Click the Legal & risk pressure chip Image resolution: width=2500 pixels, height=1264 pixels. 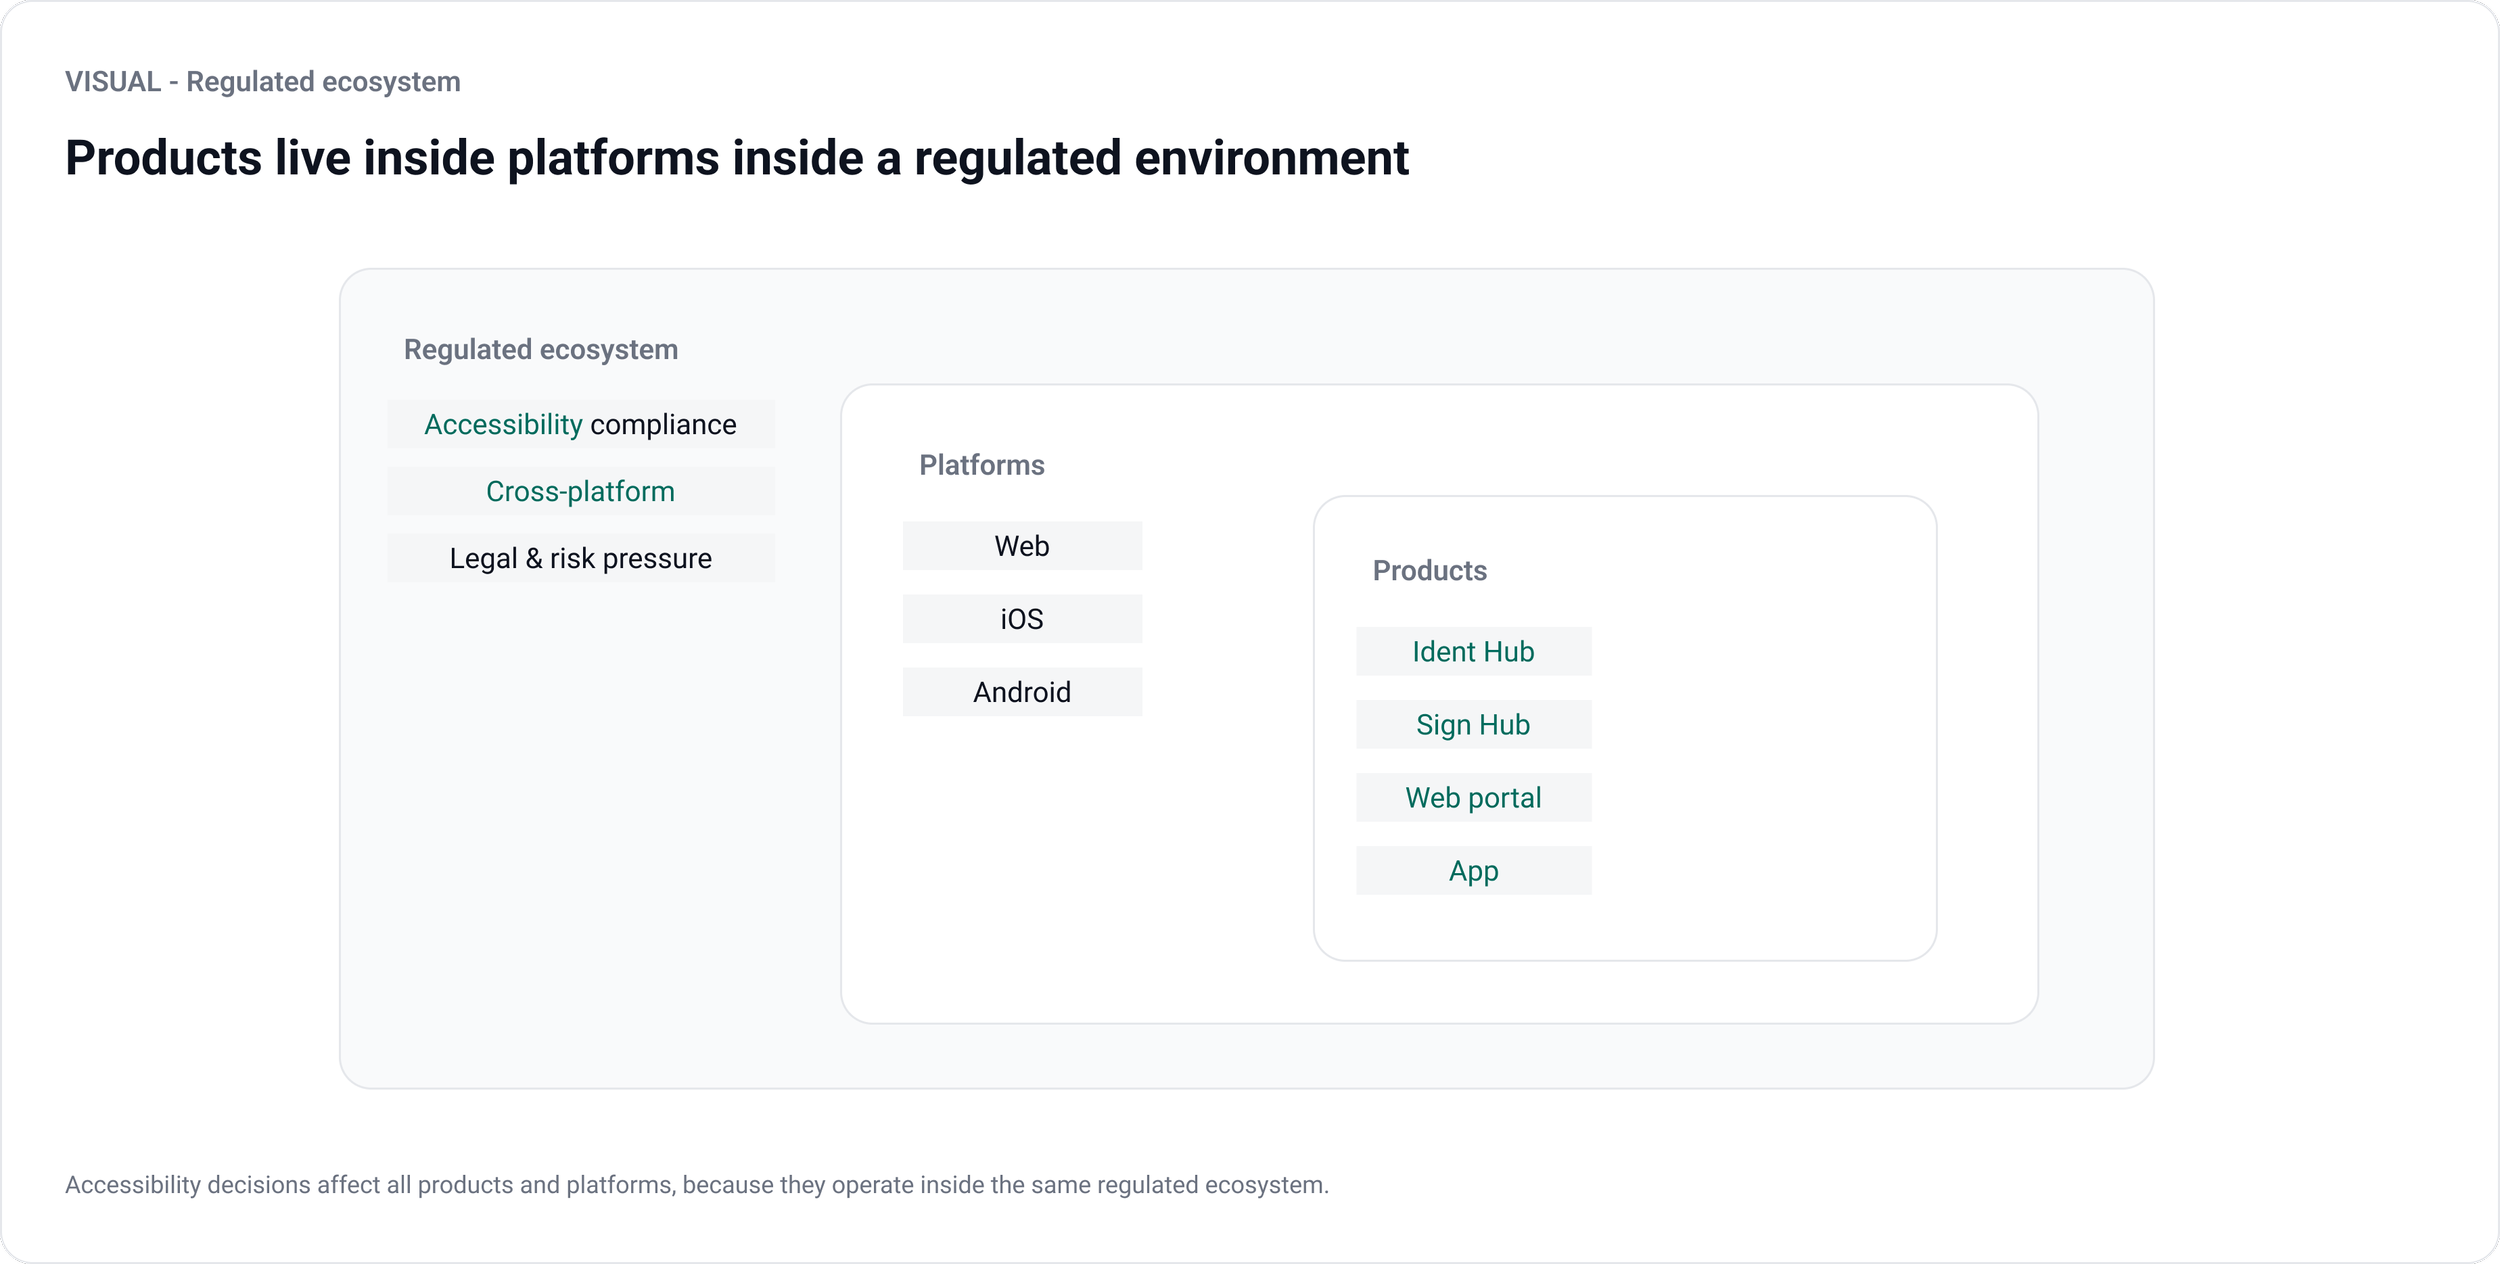tap(580, 558)
